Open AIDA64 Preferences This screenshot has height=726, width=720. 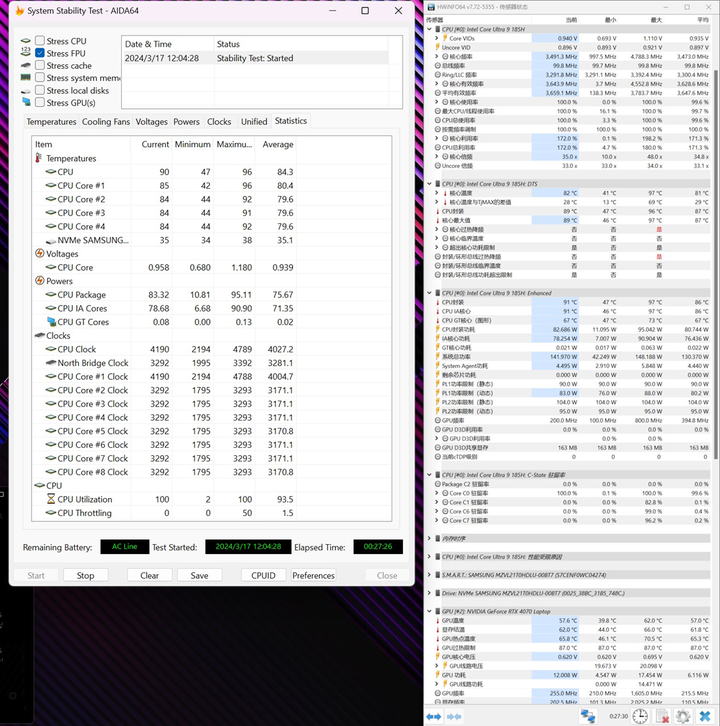click(313, 576)
